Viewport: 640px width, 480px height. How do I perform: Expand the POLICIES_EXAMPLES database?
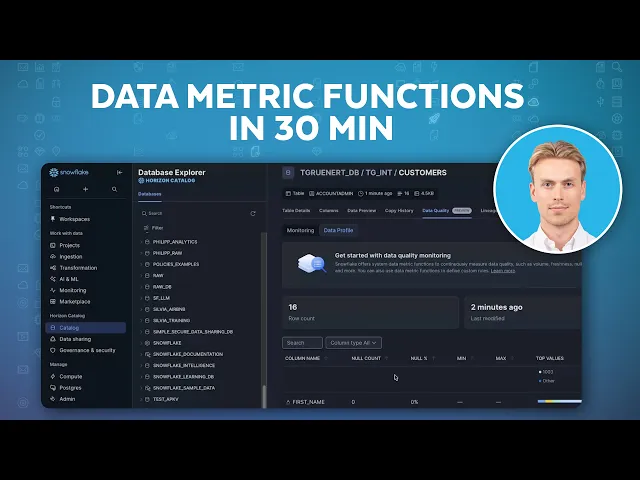pyautogui.click(x=141, y=264)
